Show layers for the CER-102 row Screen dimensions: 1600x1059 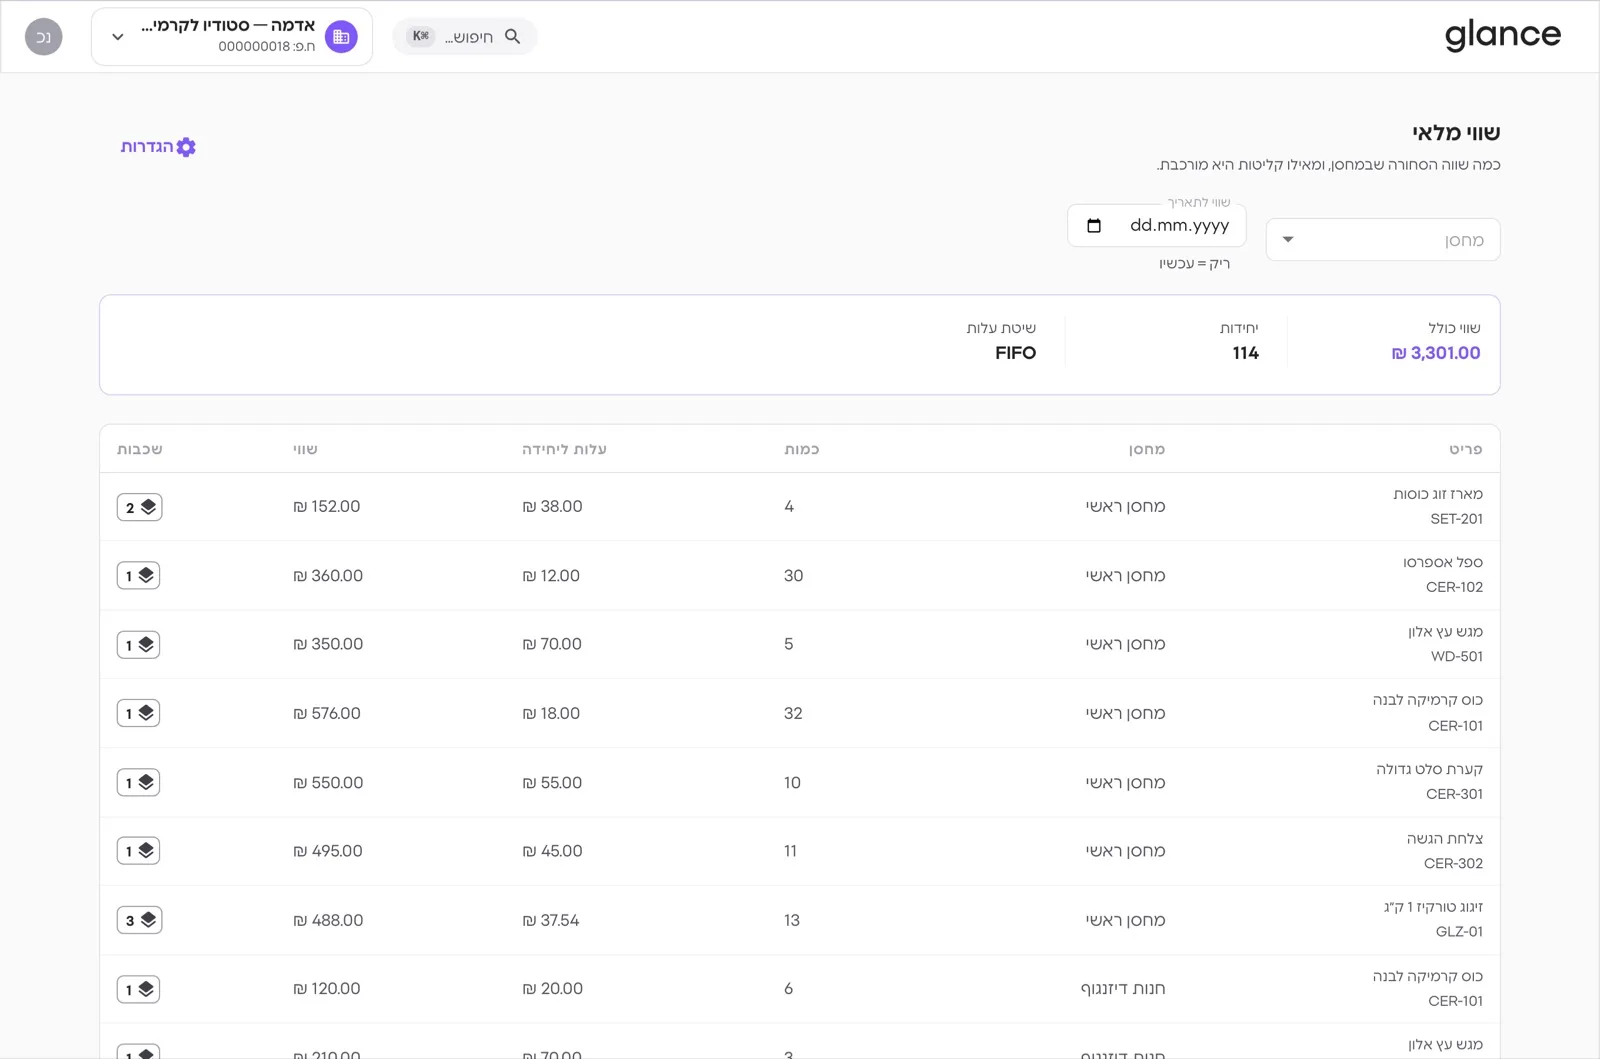[138, 575]
